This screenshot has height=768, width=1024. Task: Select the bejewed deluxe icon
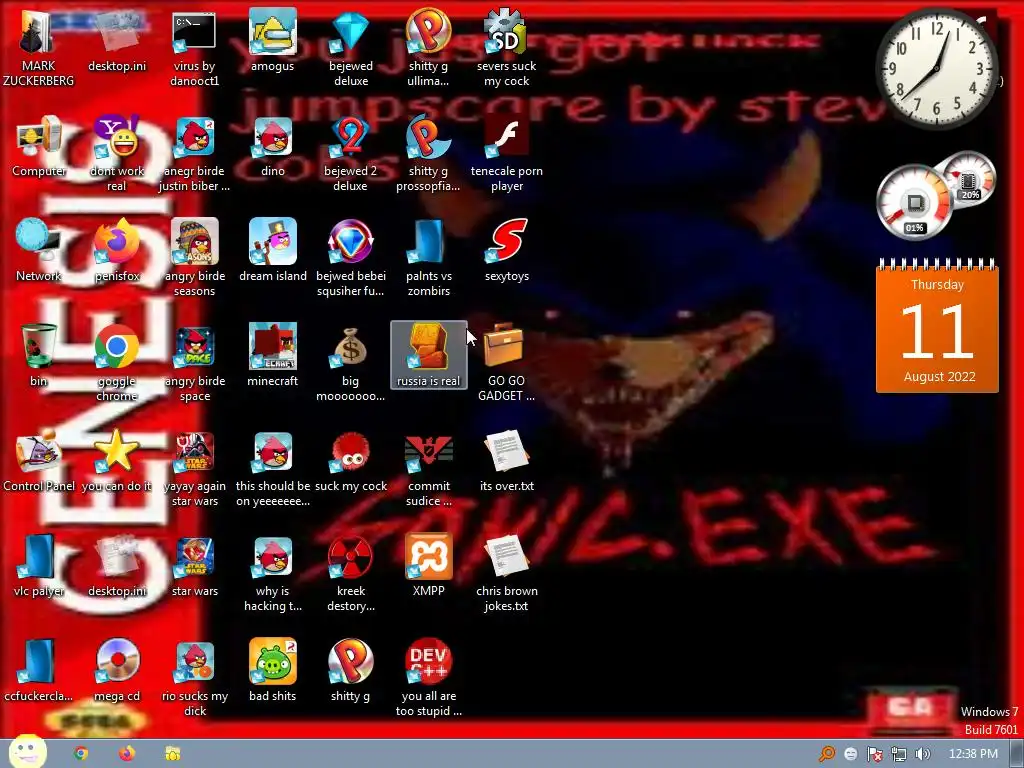pyautogui.click(x=351, y=48)
